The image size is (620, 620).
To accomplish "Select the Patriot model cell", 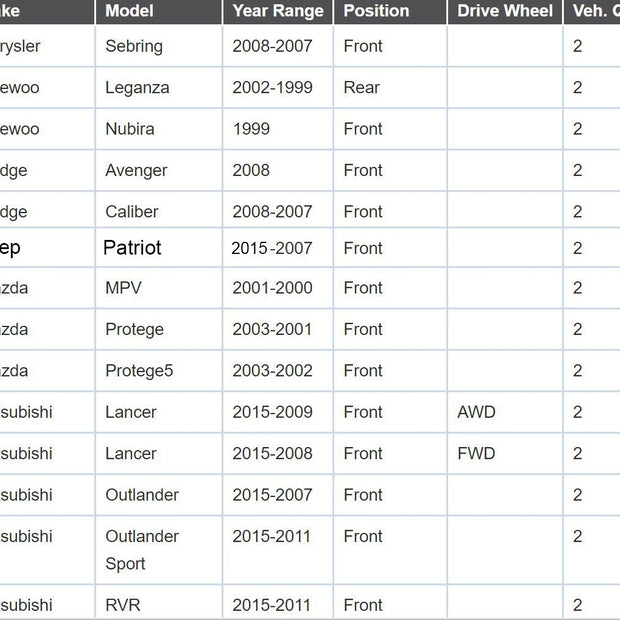I will (159, 248).
